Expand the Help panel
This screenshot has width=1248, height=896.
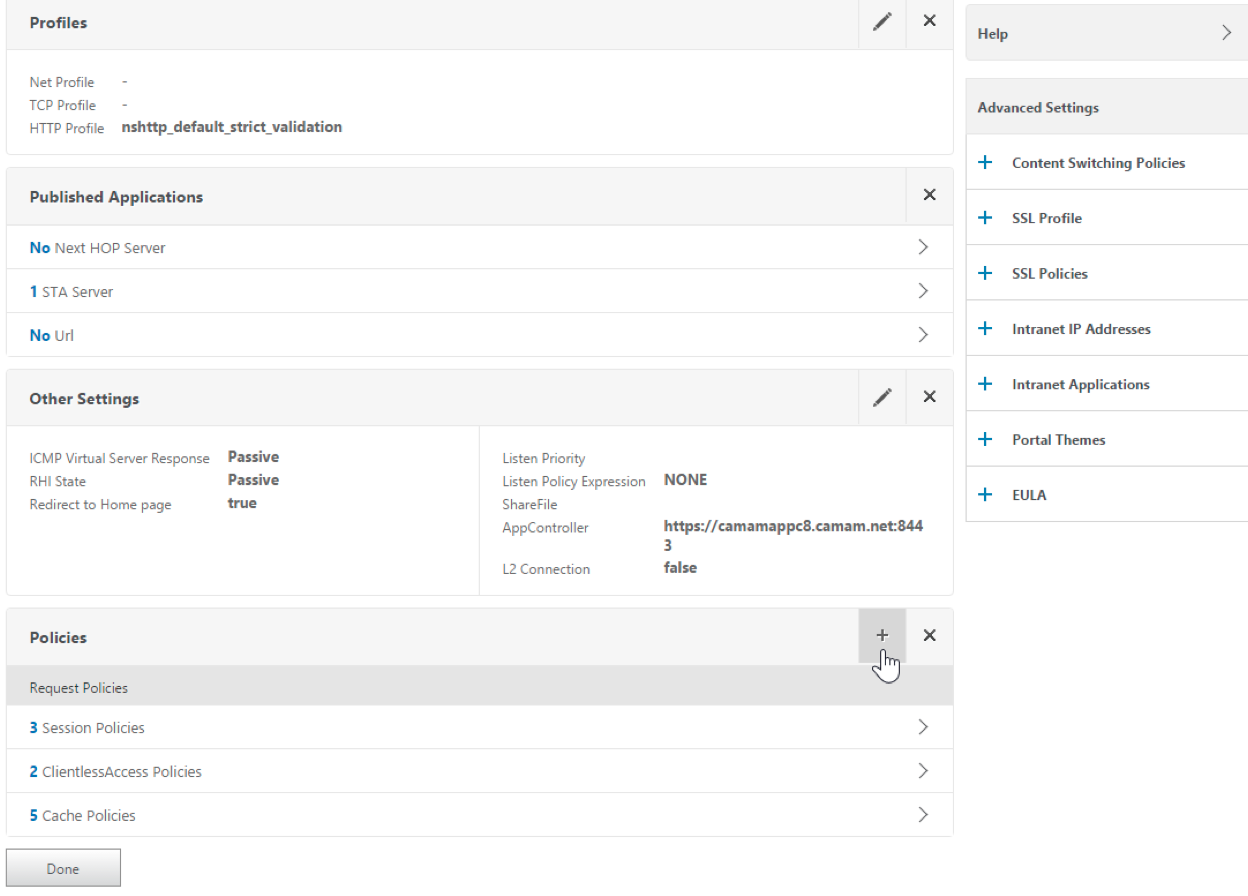click(x=1226, y=33)
